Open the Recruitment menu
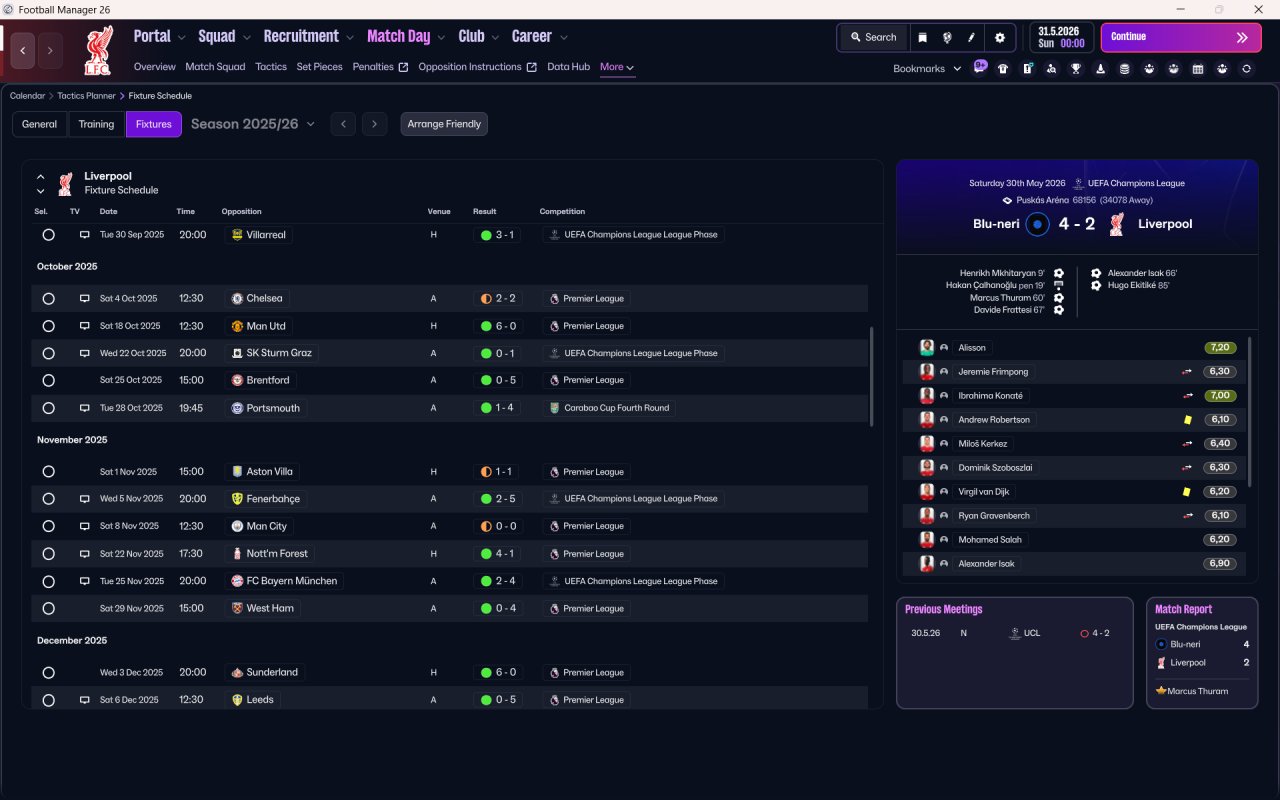This screenshot has height=800, width=1280. pos(308,36)
